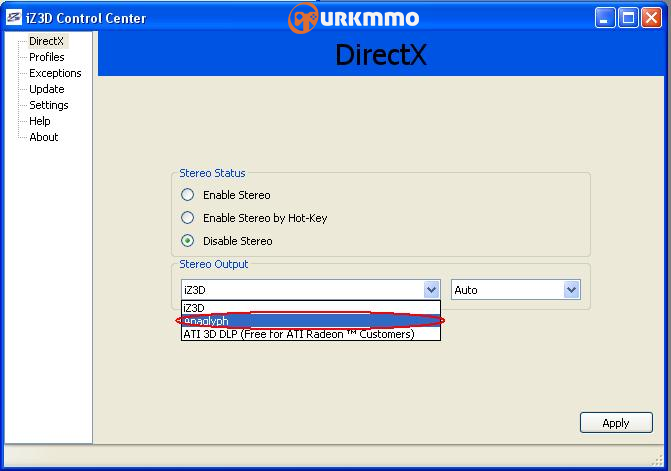Click the window resize grip

click(657, 460)
